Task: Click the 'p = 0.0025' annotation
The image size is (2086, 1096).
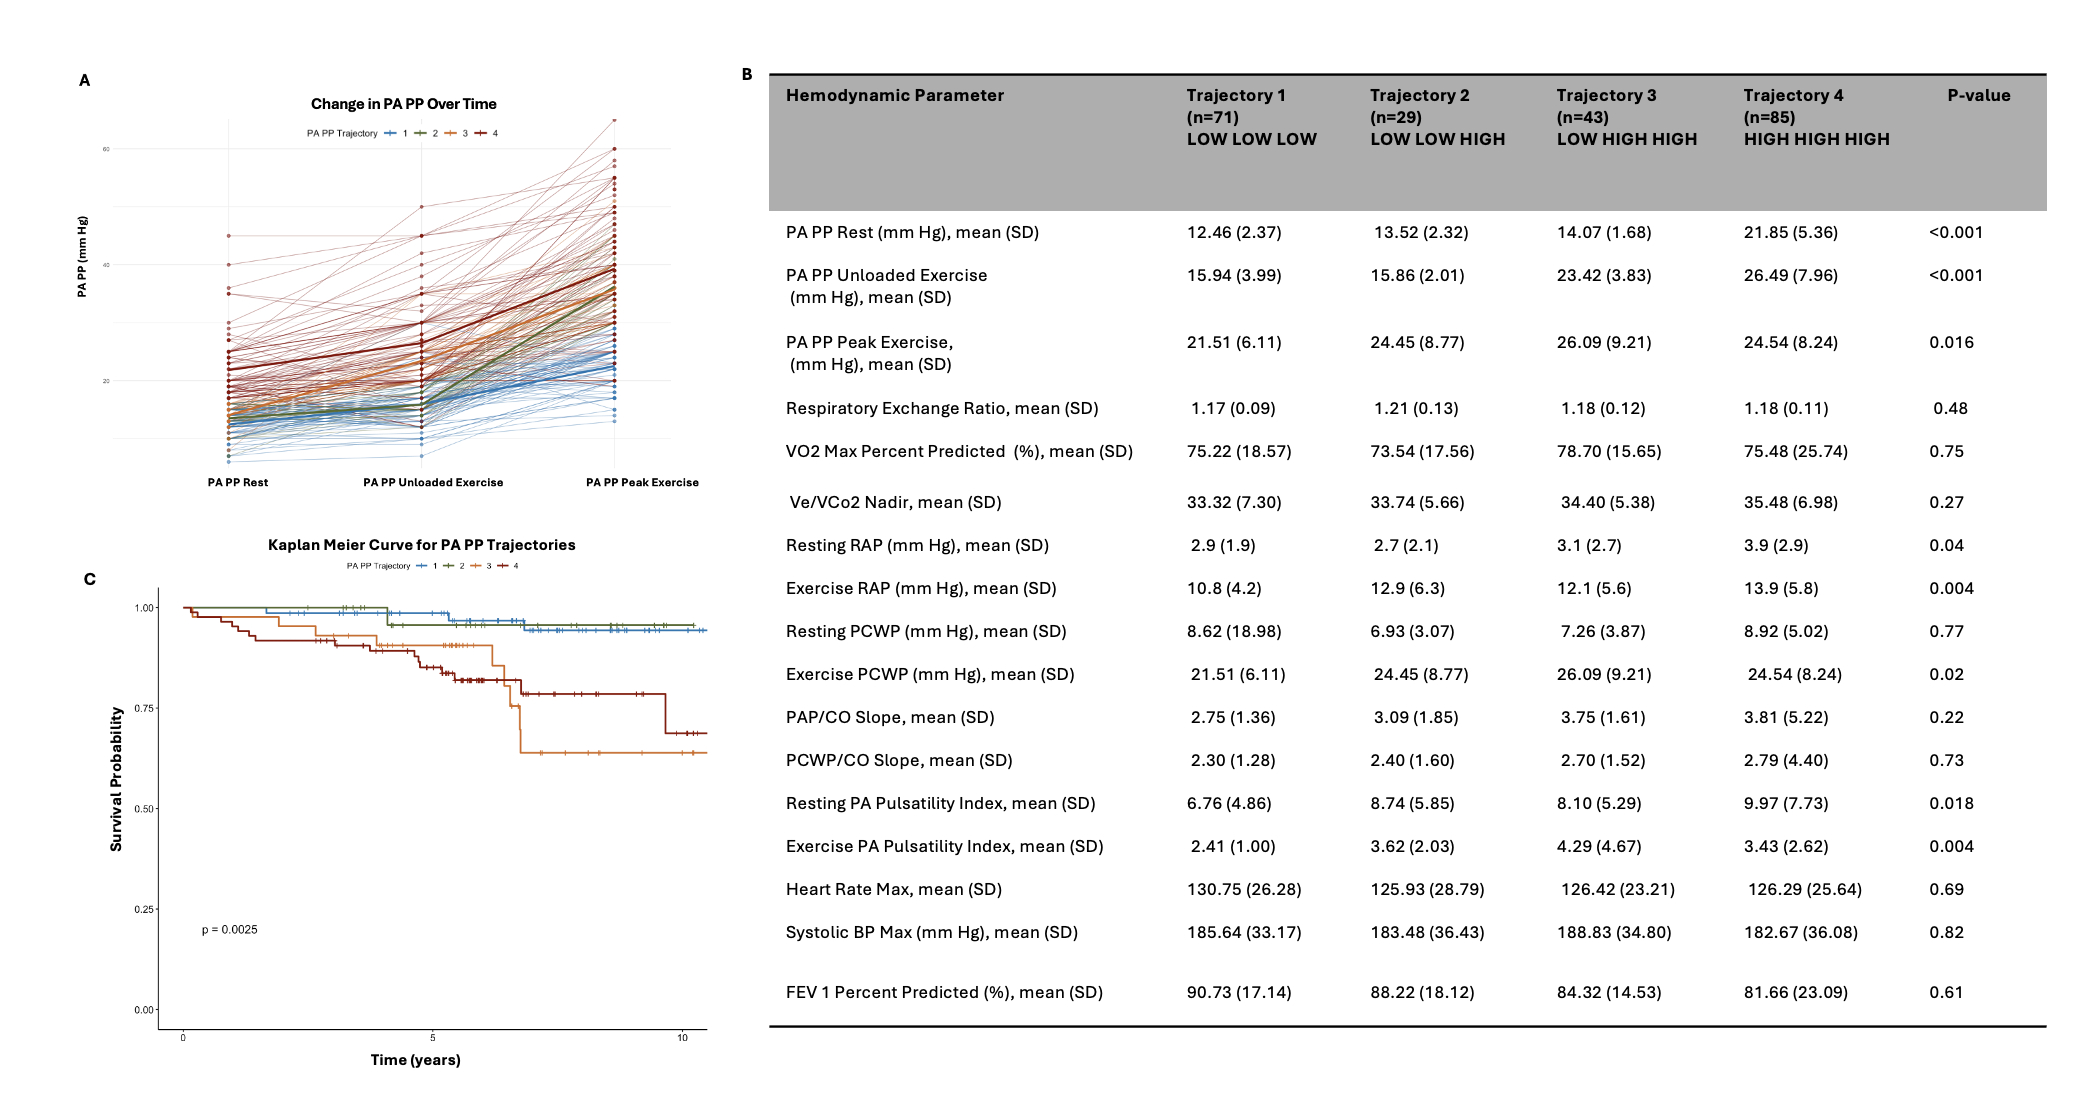Action: pyautogui.click(x=229, y=929)
